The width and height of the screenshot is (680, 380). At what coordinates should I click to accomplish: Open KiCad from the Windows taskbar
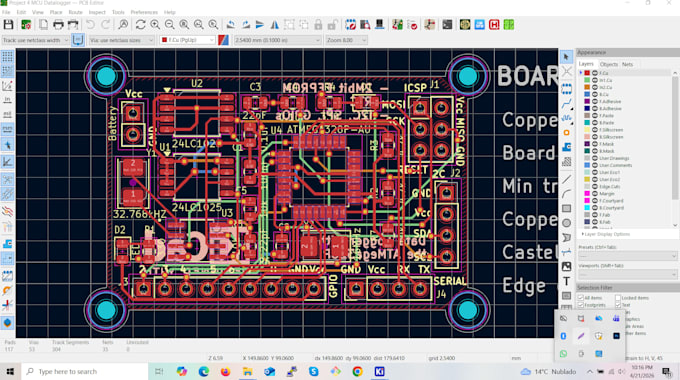click(x=379, y=371)
